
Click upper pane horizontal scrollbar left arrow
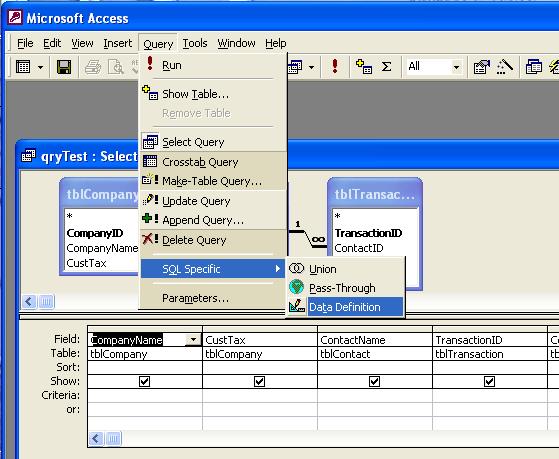pos(29,302)
